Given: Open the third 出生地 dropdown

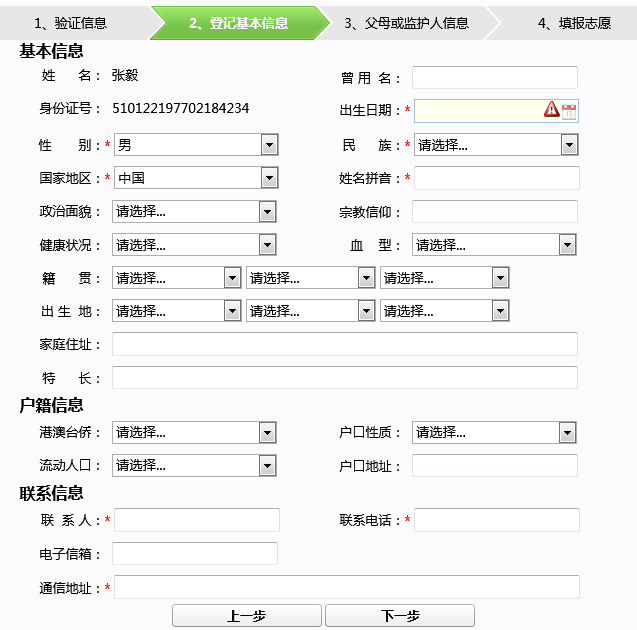Looking at the screenshot, I should tap(445, 311).
